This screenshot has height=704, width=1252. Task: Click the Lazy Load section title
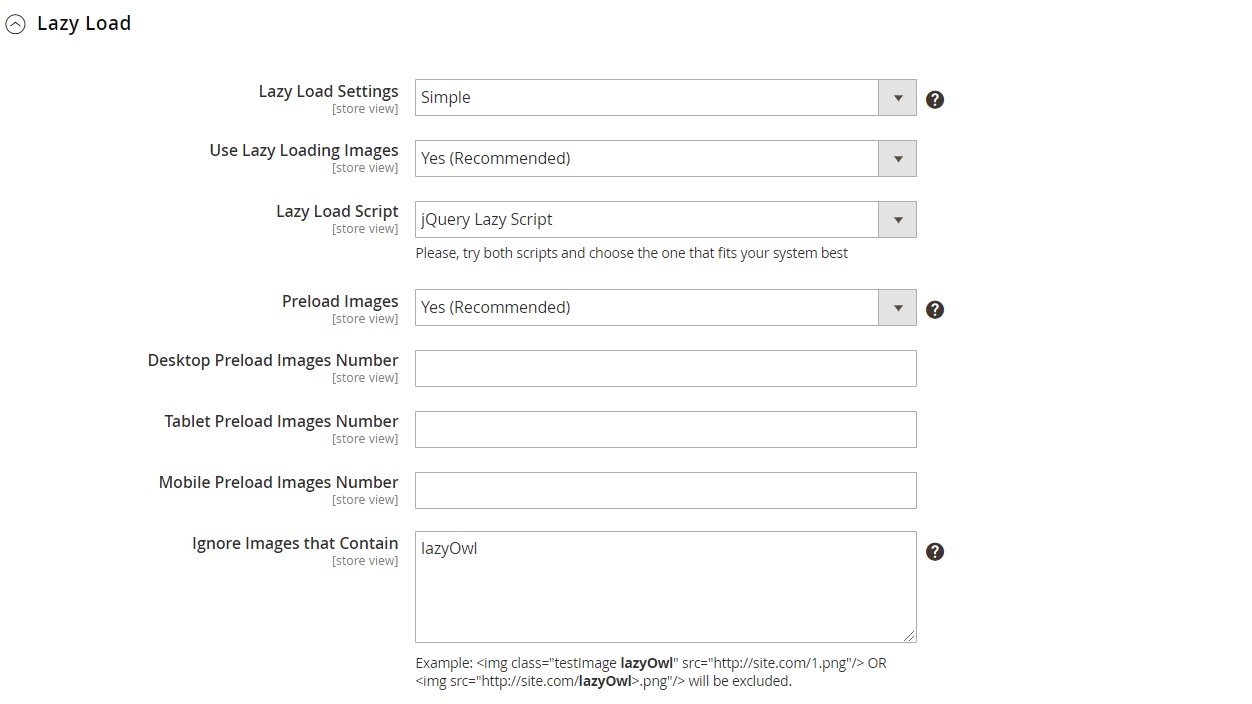click(84, 23)
